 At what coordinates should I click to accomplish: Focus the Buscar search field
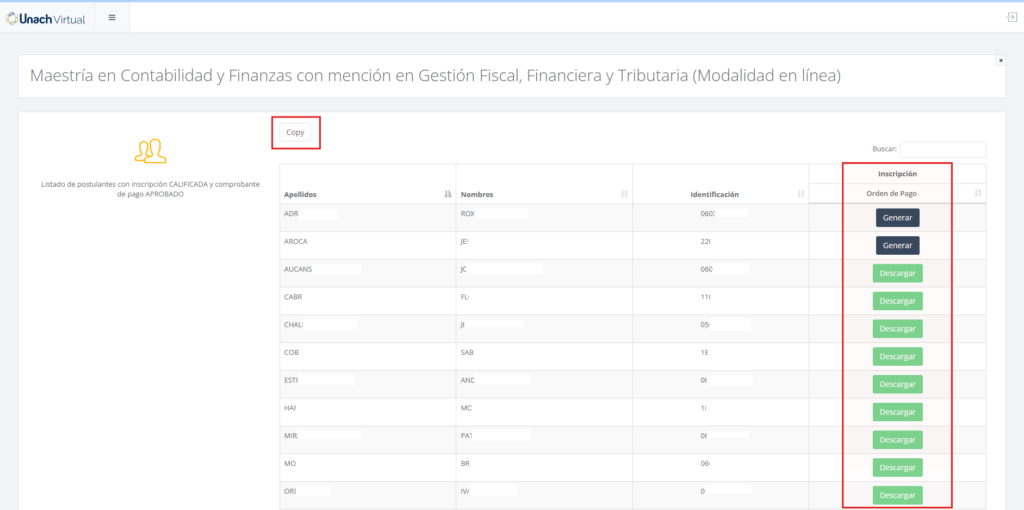(x=942, y=150)
